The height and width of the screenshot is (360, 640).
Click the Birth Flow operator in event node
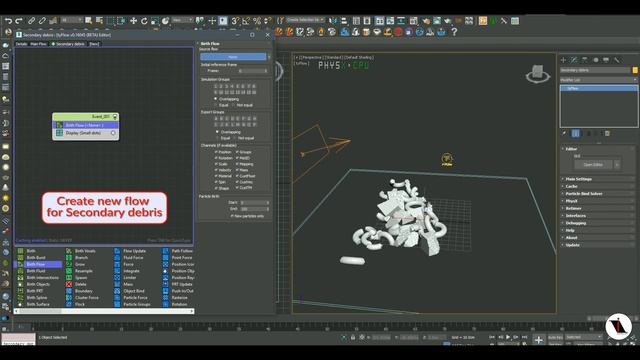tap(86, 125)
